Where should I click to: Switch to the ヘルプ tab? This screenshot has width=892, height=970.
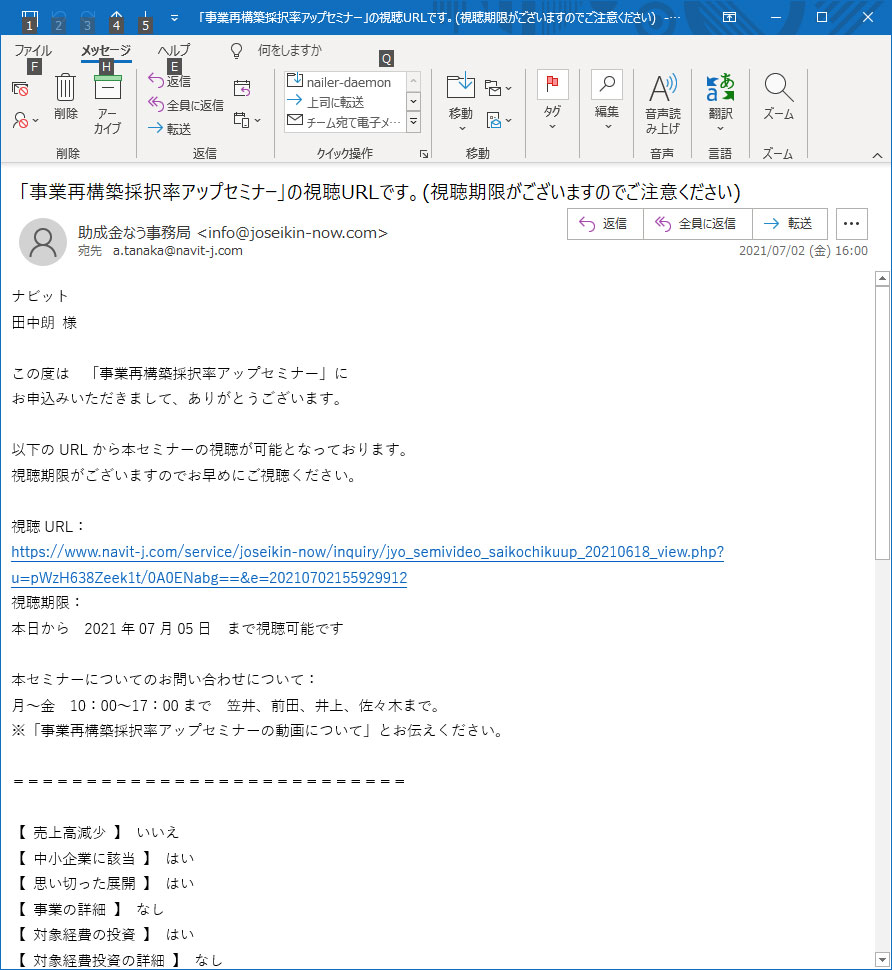[x=174, y=50]
